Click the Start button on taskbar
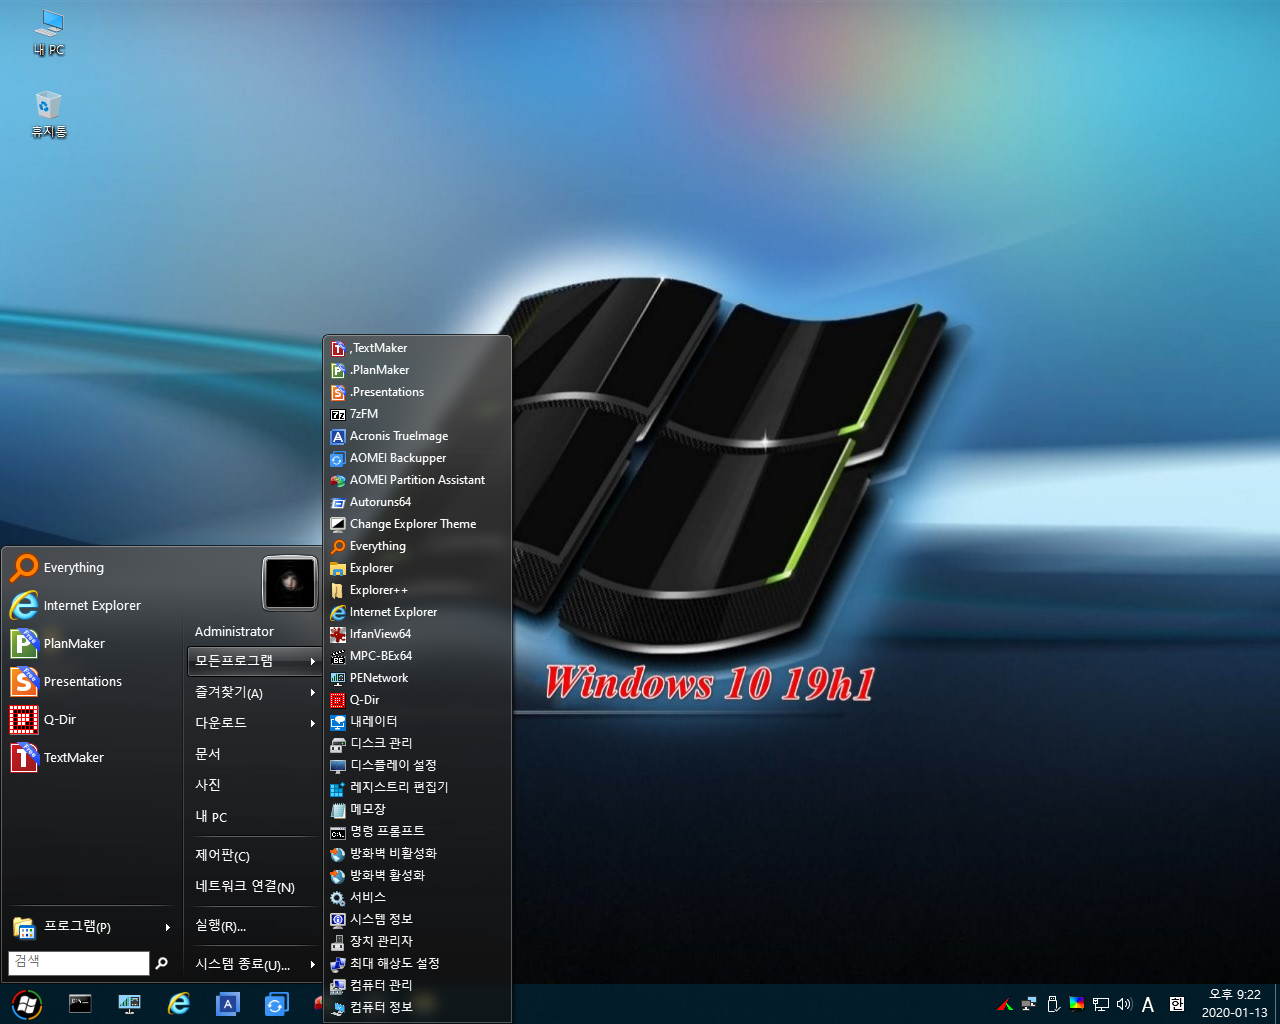Image resolution: width=1280 pixels, height=1024 pixels. [27, 1004]
